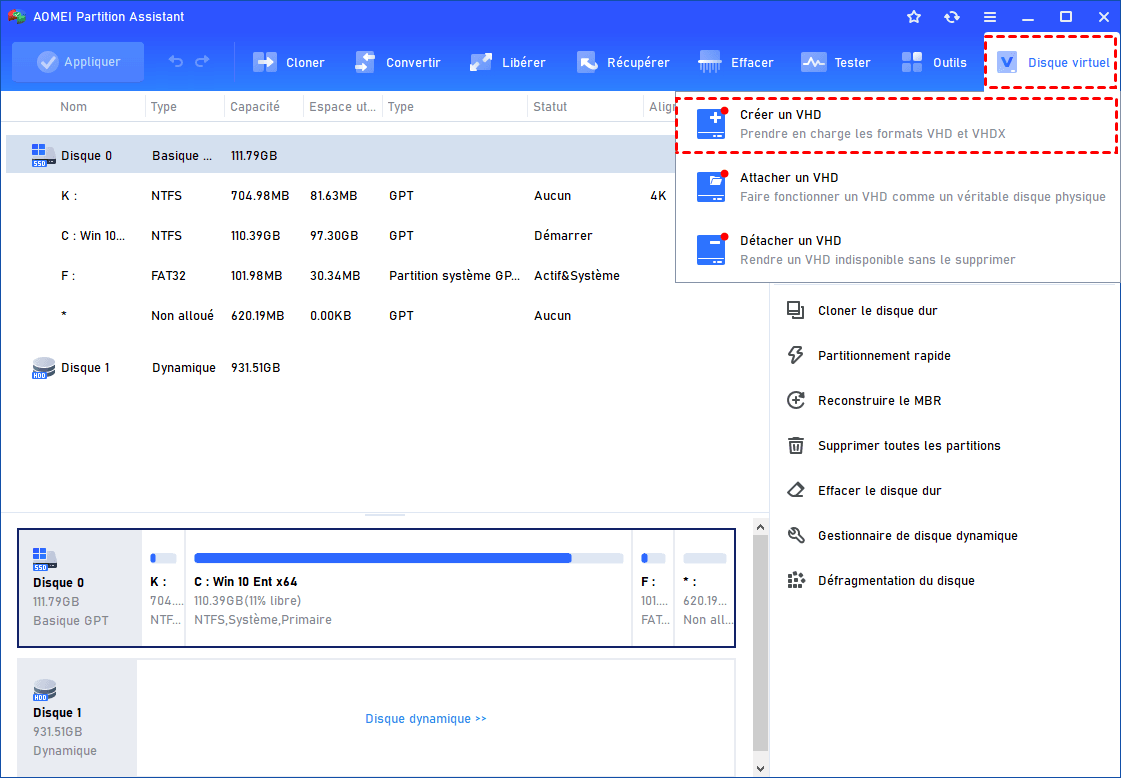Click the AOMEI Partition Assistant app icon
1121x778 pixels.
[17, 16]
